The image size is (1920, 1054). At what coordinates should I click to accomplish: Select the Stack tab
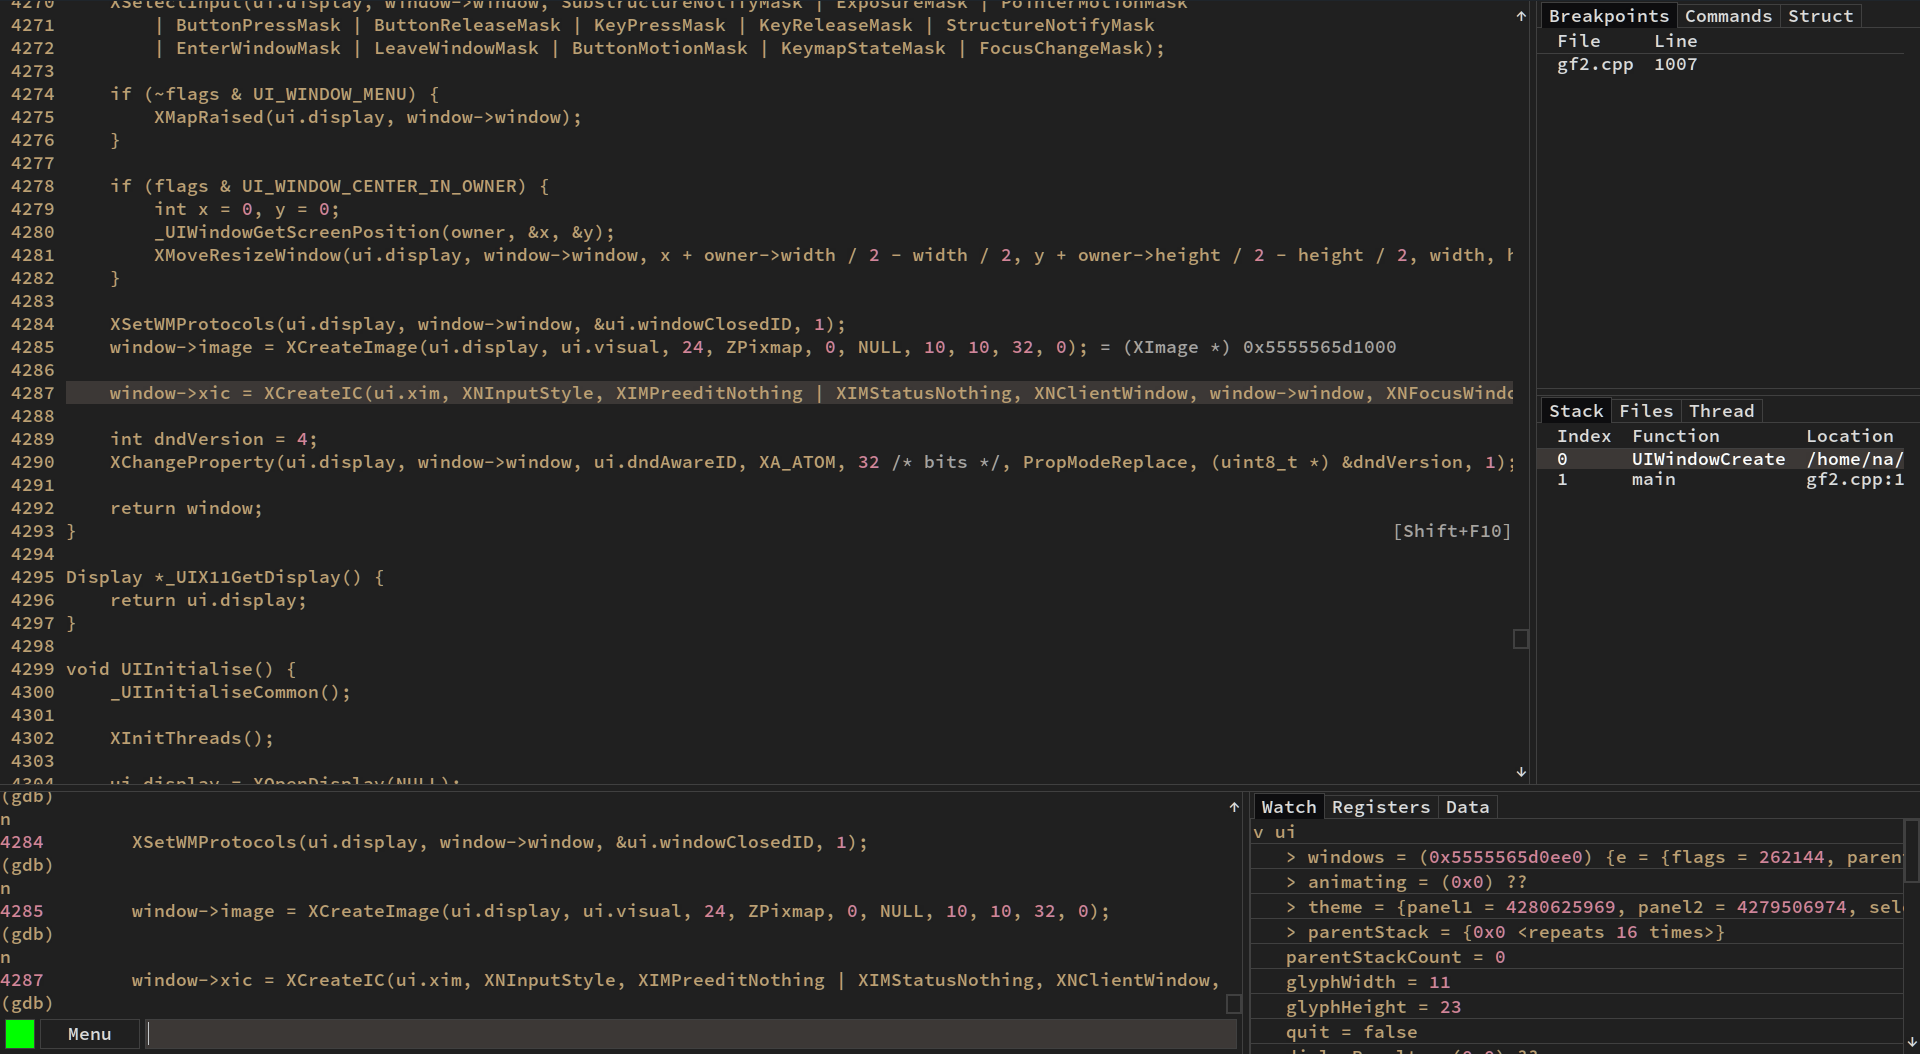[1576, 411]
